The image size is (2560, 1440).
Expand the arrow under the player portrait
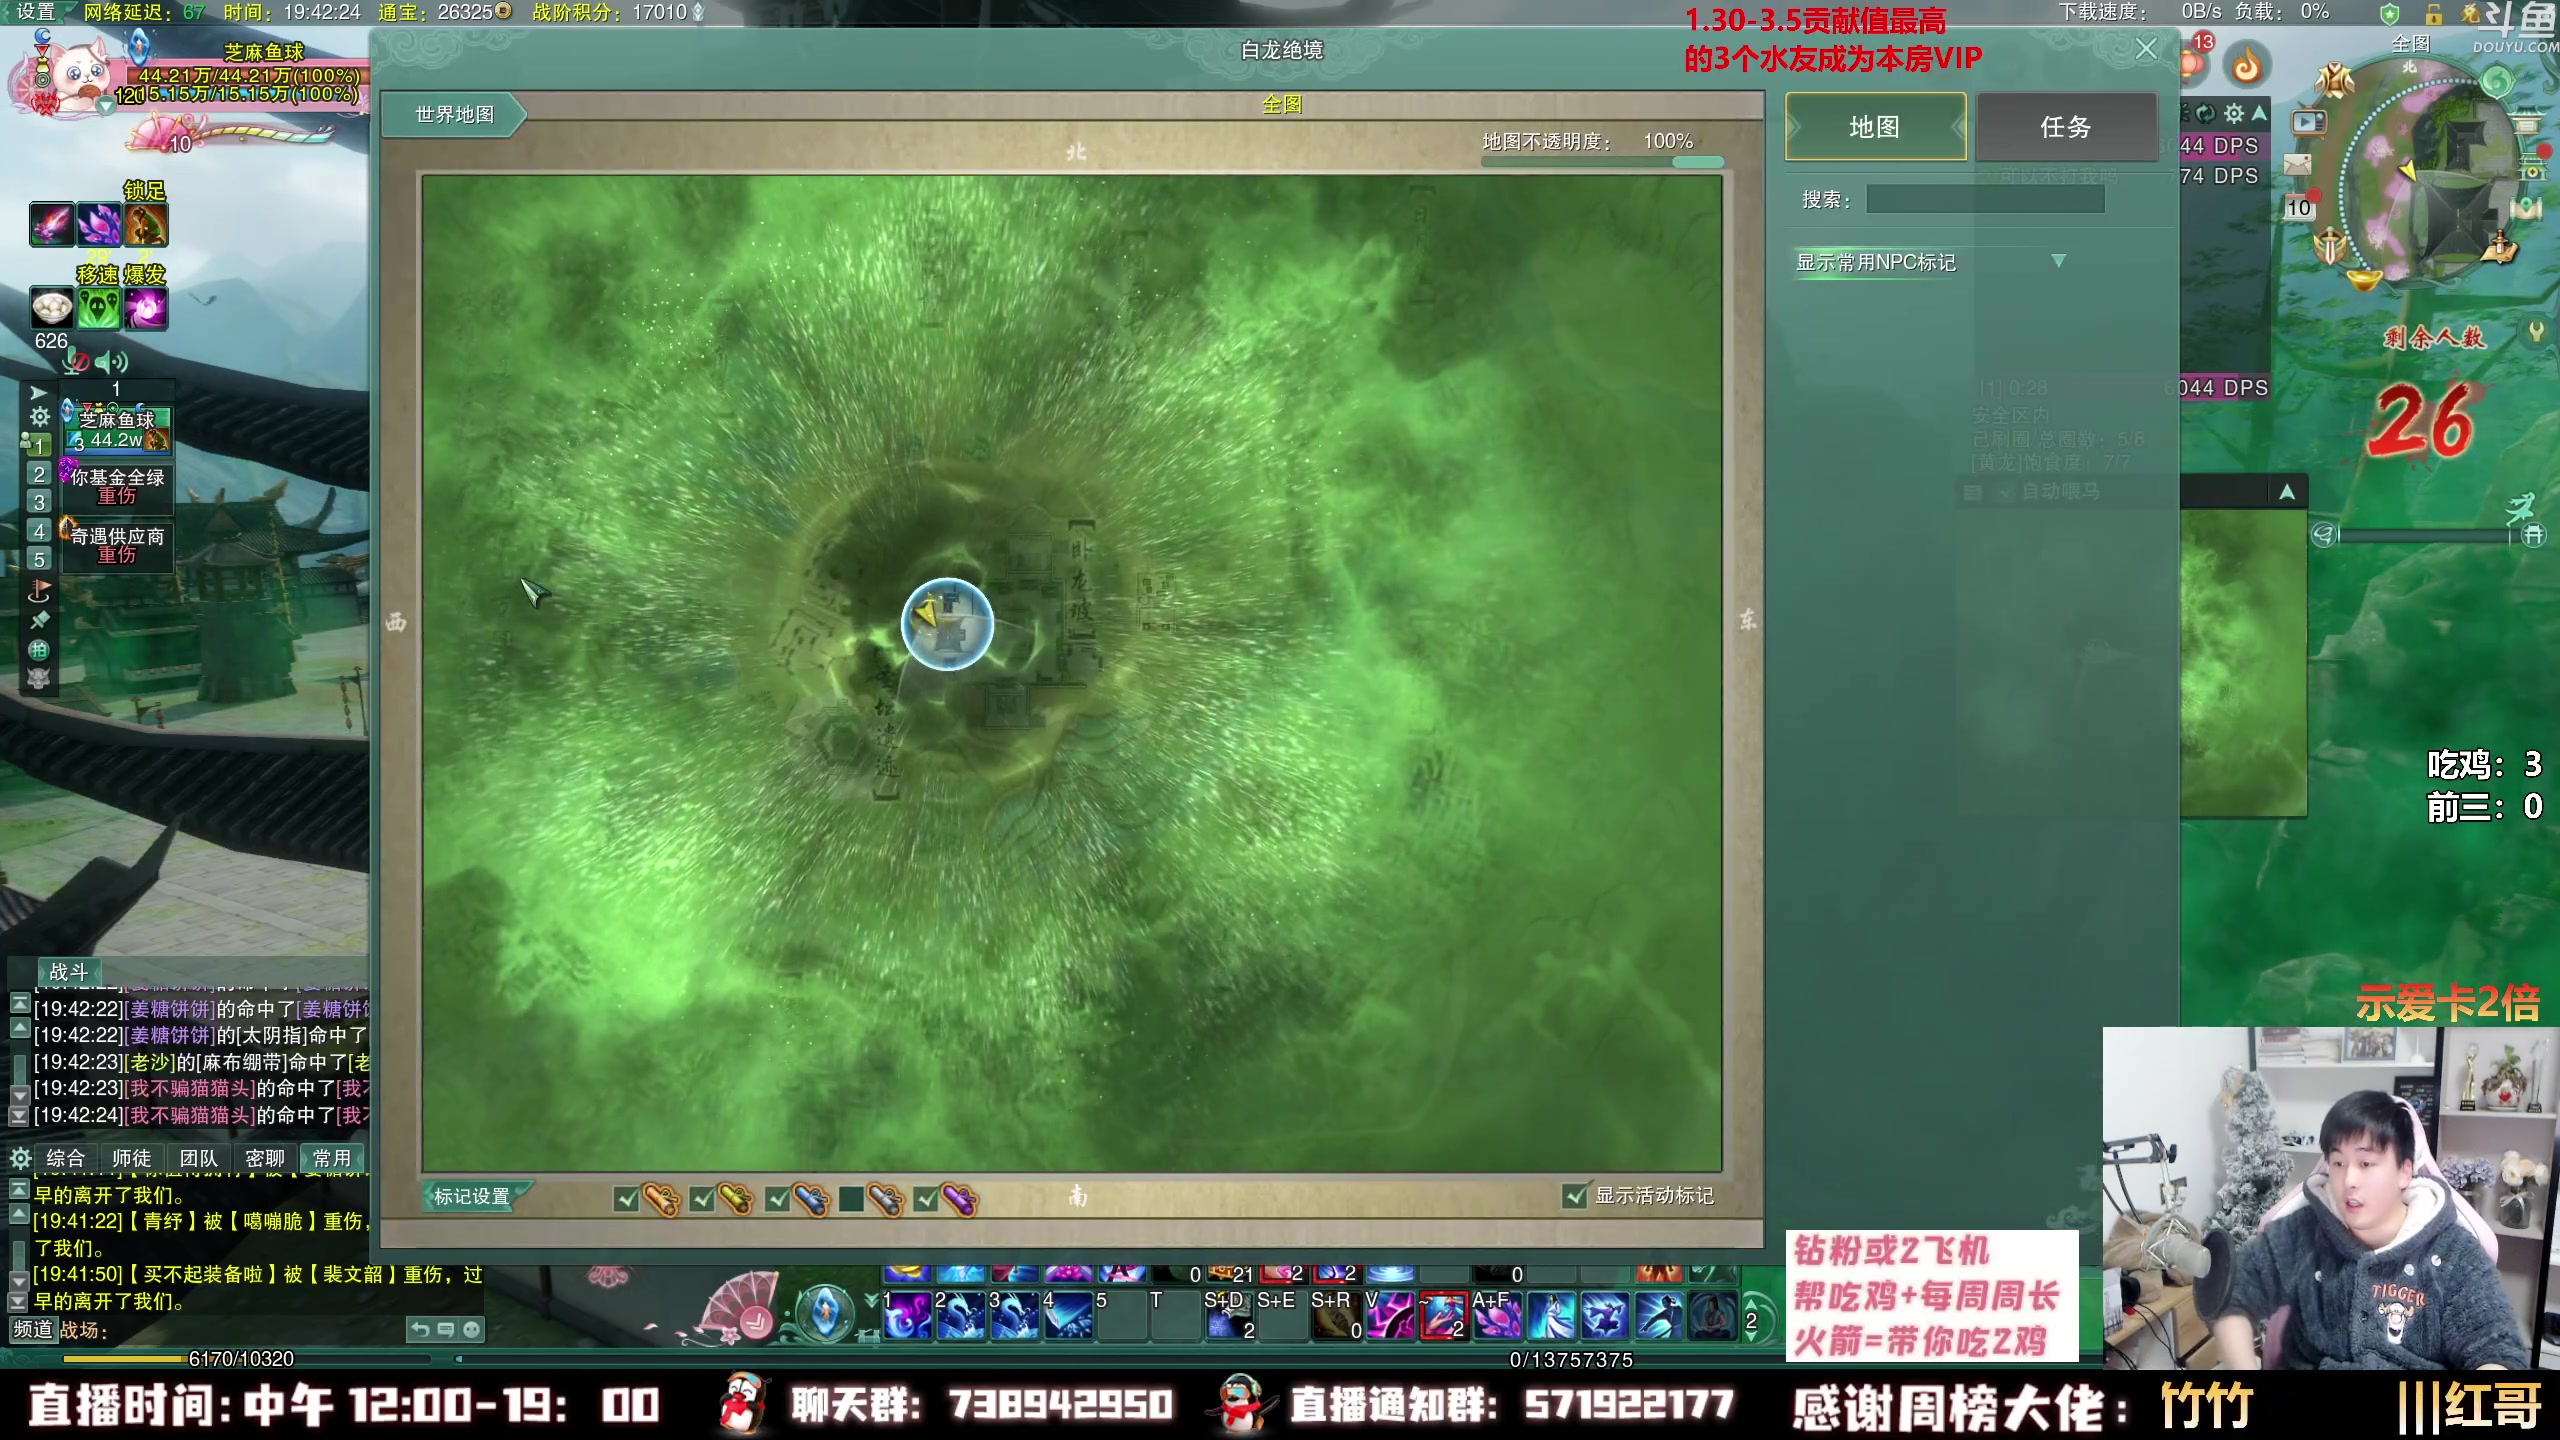106,106
